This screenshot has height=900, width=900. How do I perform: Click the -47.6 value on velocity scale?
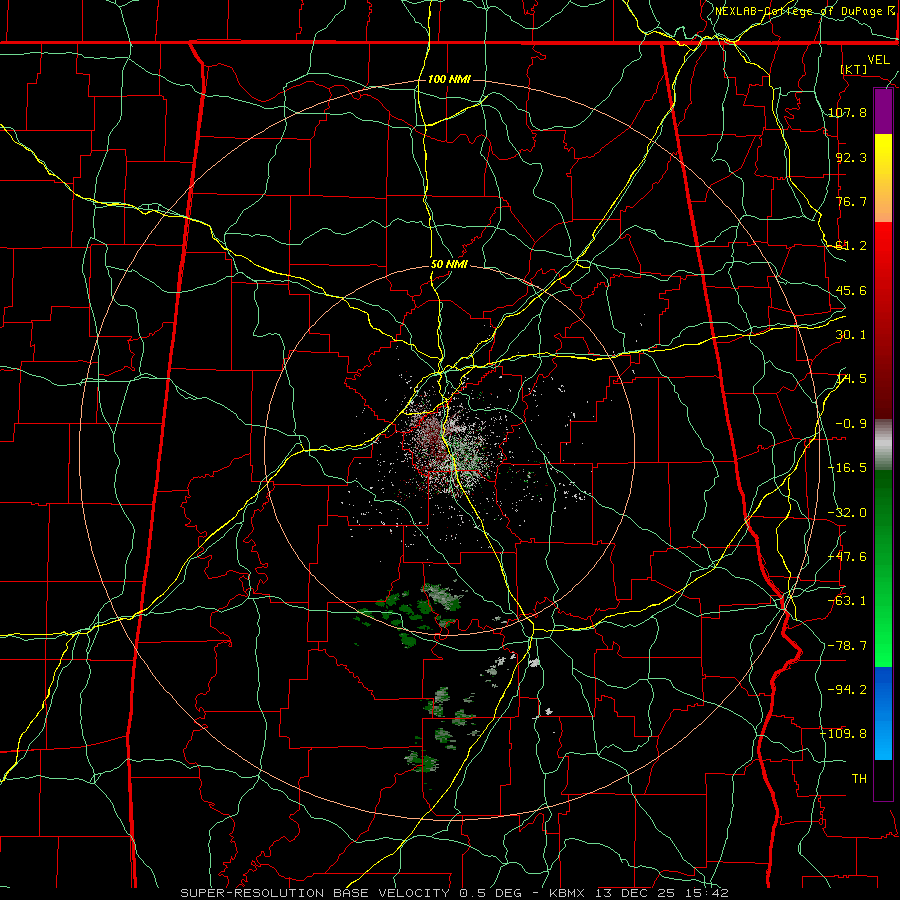[x=847, y=557]
